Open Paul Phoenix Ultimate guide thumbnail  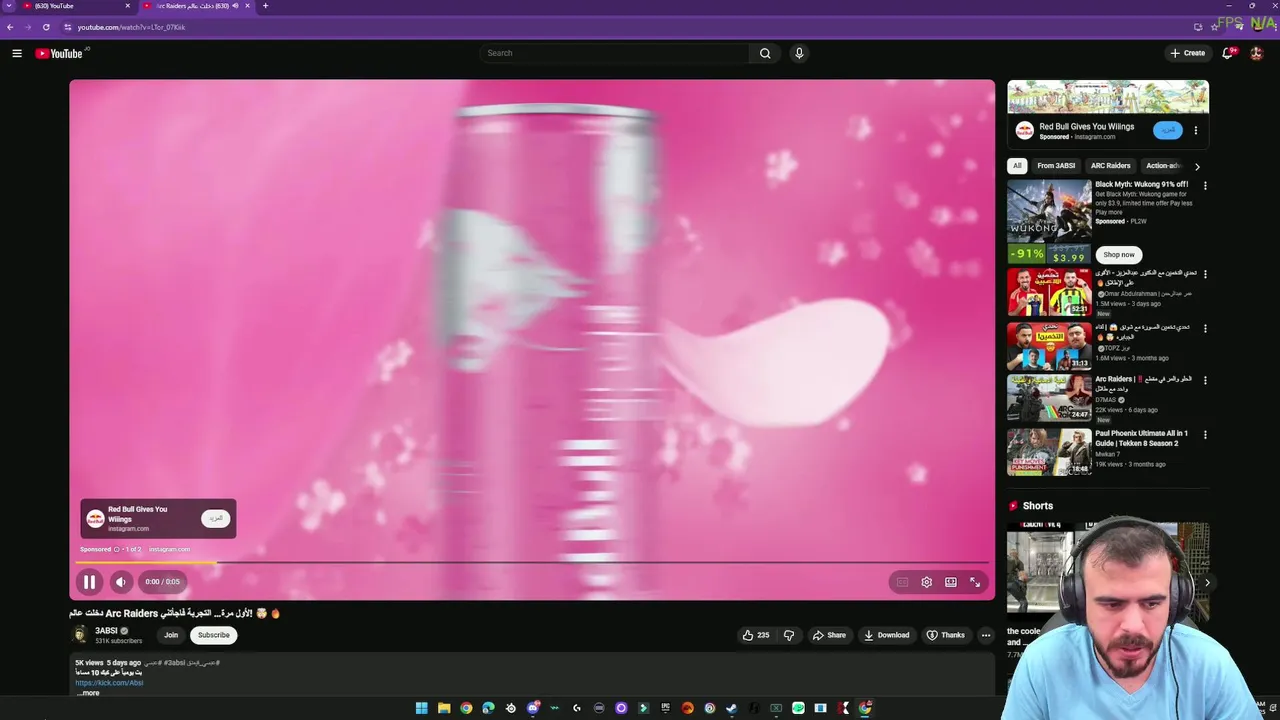tap(1049, 452)
